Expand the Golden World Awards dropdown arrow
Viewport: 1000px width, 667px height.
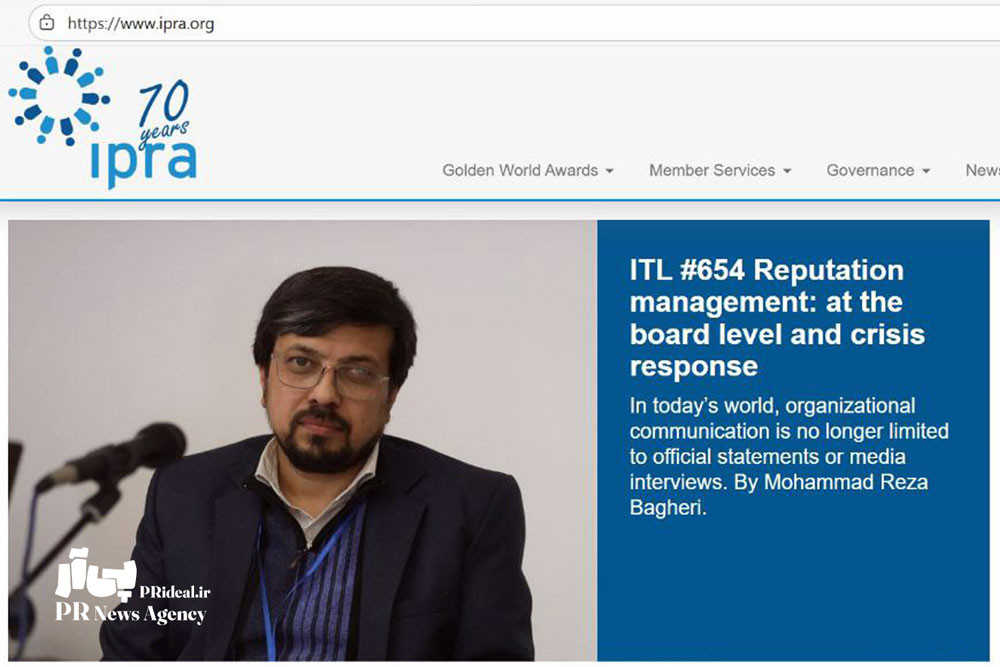pos(609,171)
